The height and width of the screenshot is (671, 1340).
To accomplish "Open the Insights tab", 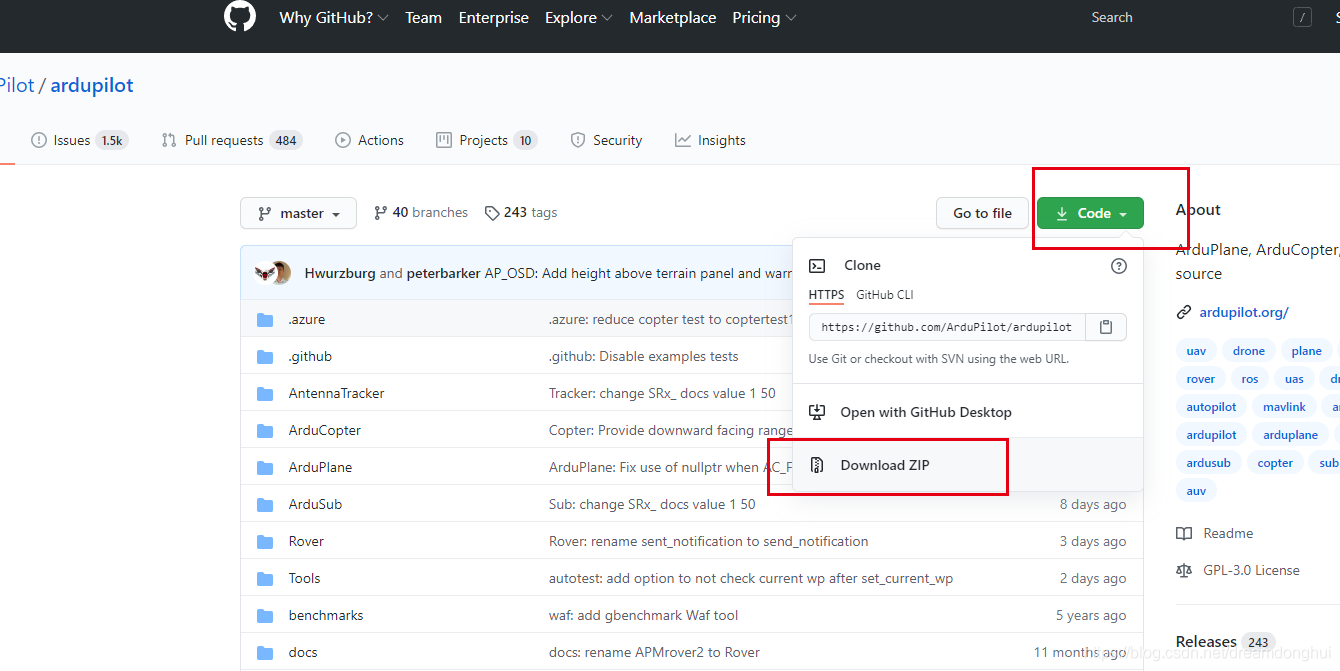I will [710, 141].
